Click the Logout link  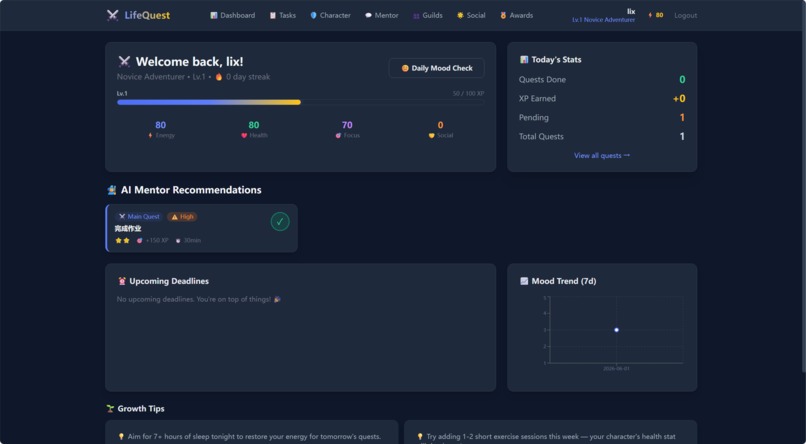686,15
